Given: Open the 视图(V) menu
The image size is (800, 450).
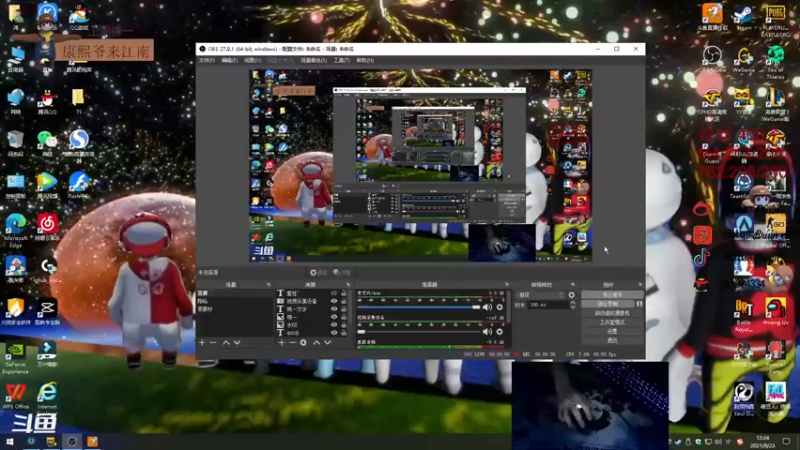Looking at the screenshot, I should (x=252, y=60).
